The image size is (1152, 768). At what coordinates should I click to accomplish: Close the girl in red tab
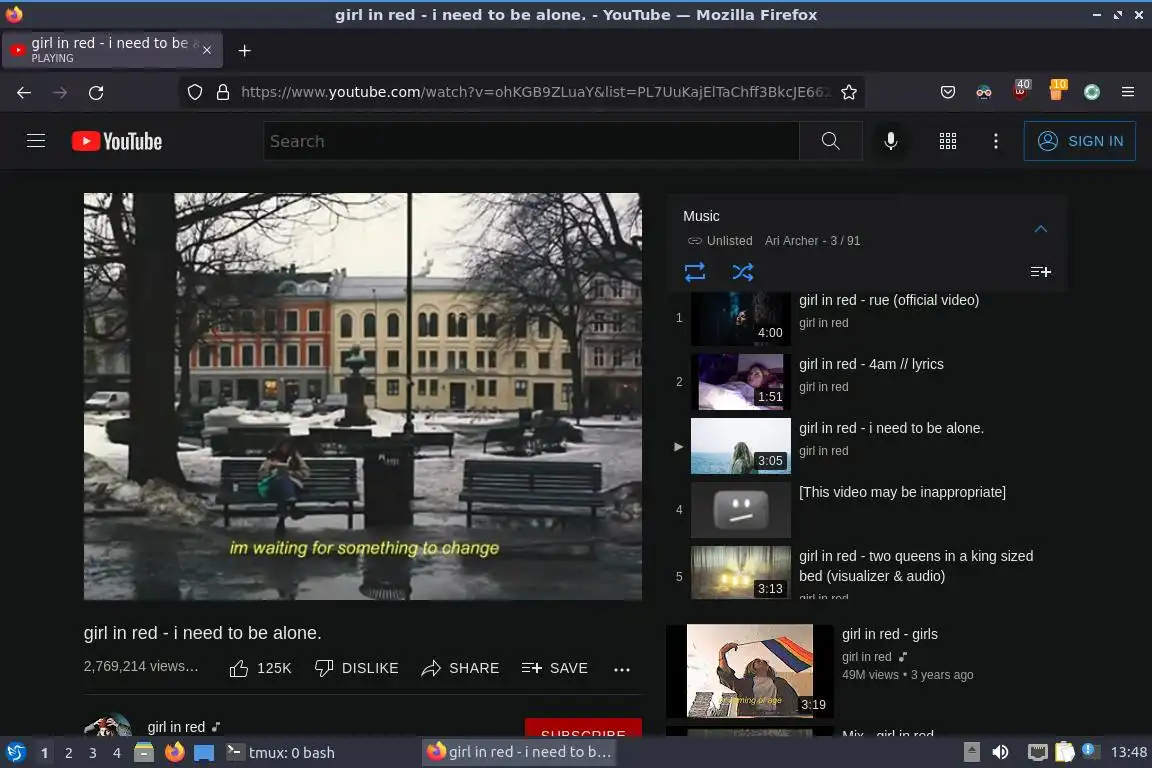(207, 50)
